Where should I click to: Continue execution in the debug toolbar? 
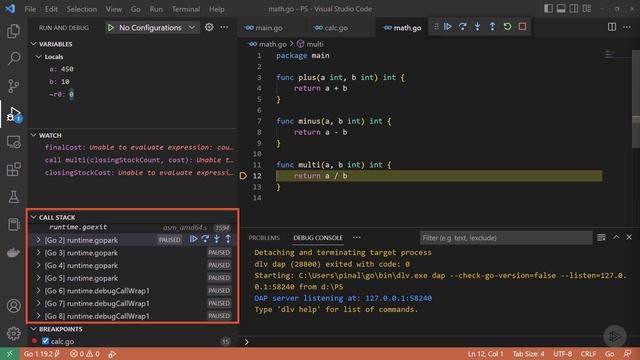pos(448,27)
